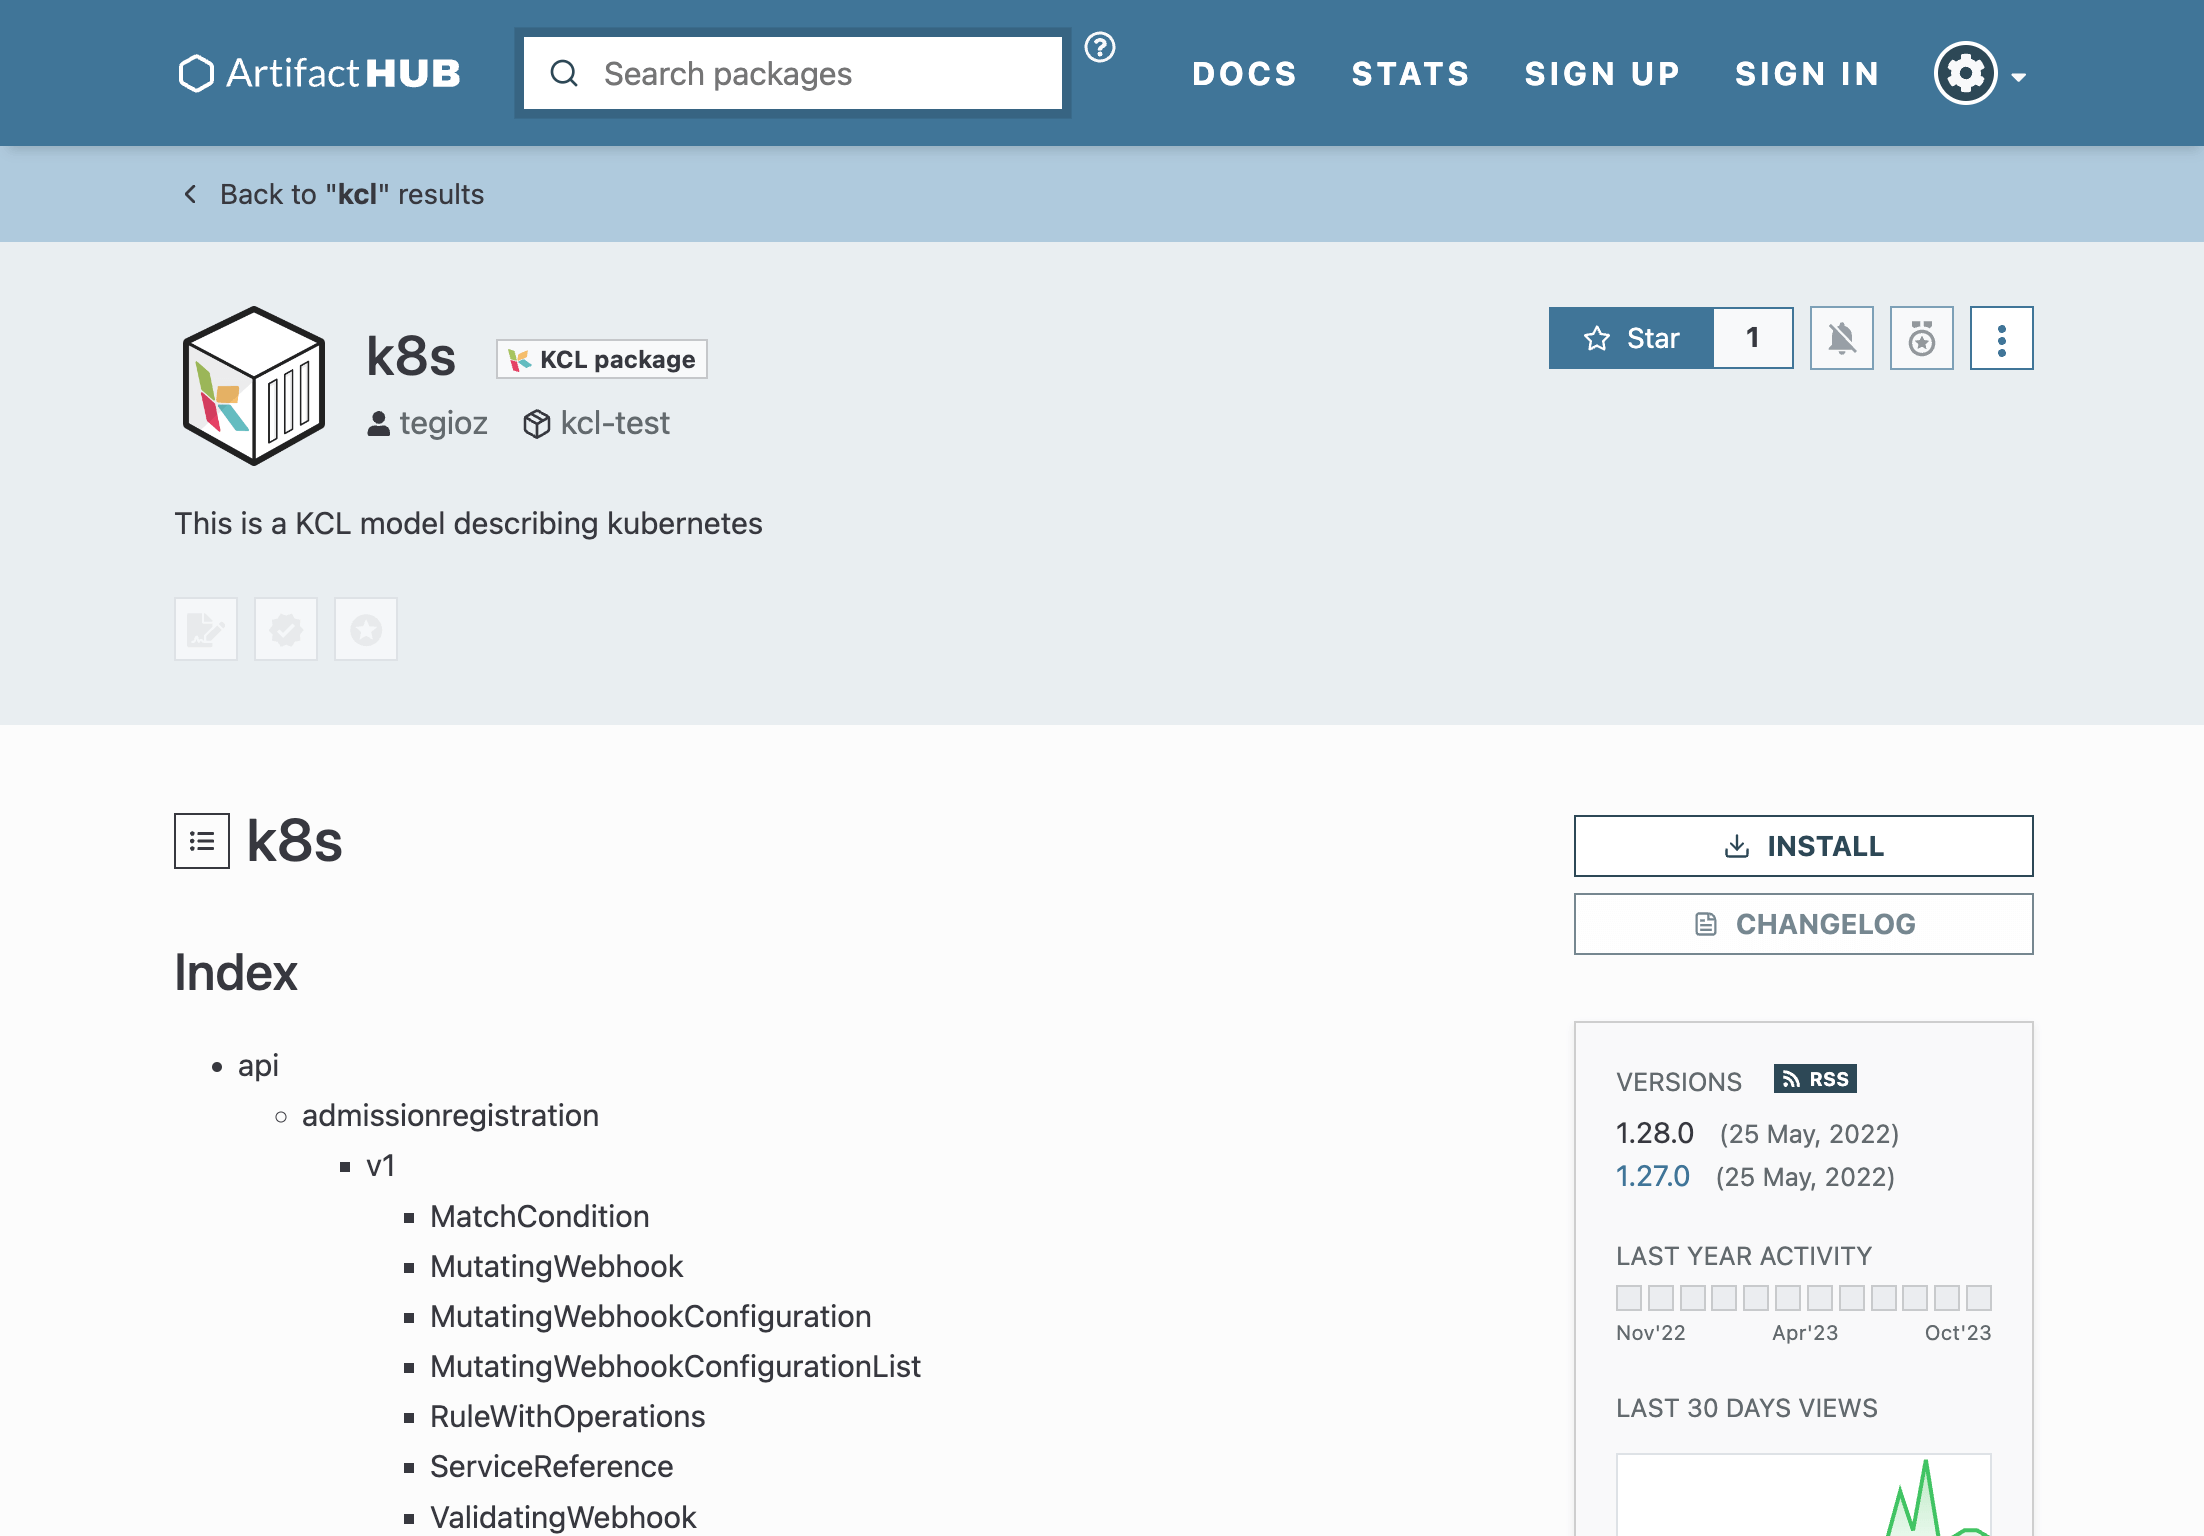Screen dimensions: 2204x1536
Task: Go to SIGN IN
Action: (x=1807, y=73)
